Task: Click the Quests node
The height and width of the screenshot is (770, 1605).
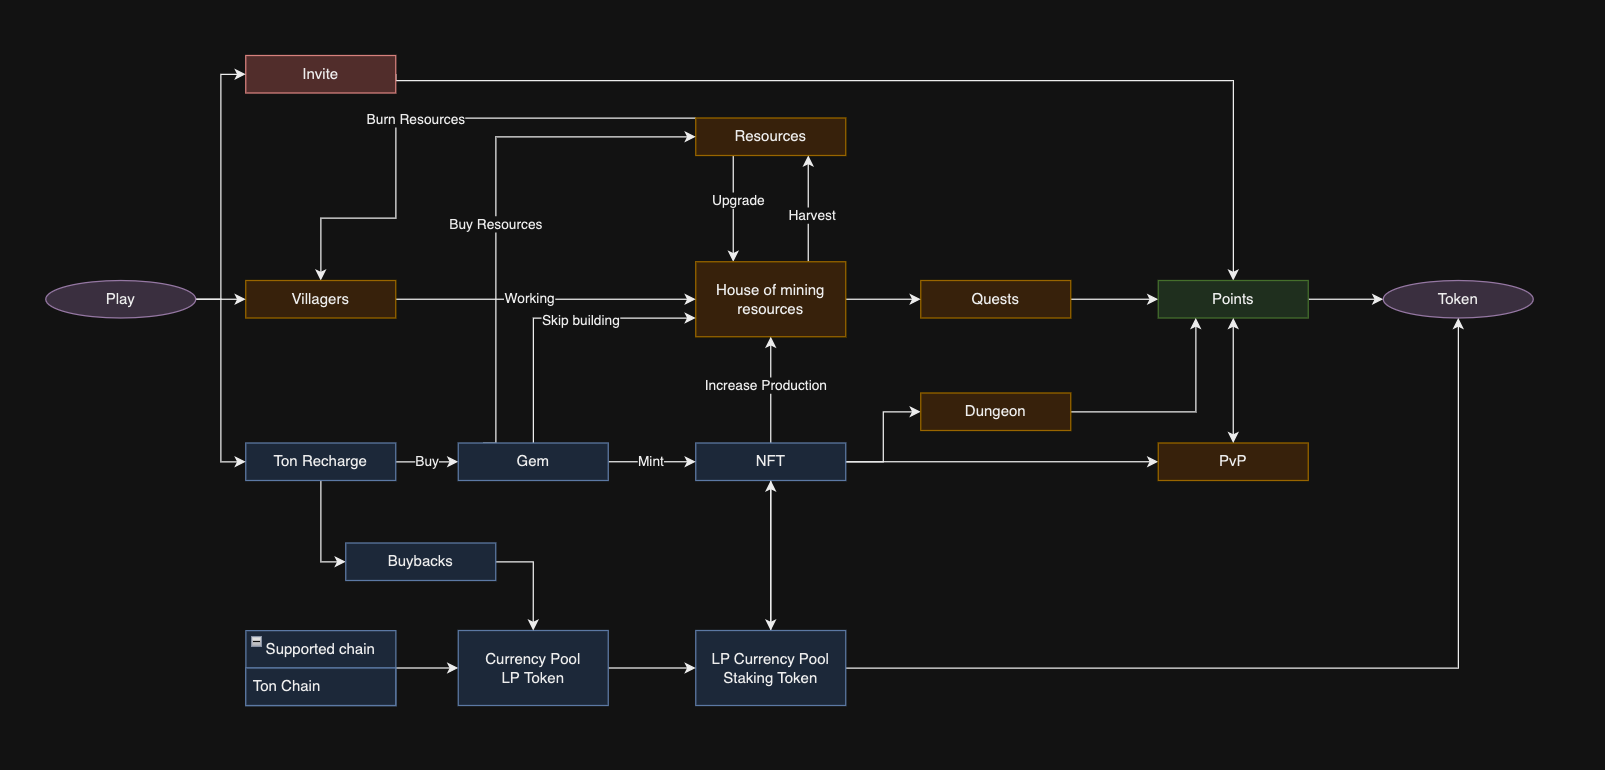Action: 995,299
